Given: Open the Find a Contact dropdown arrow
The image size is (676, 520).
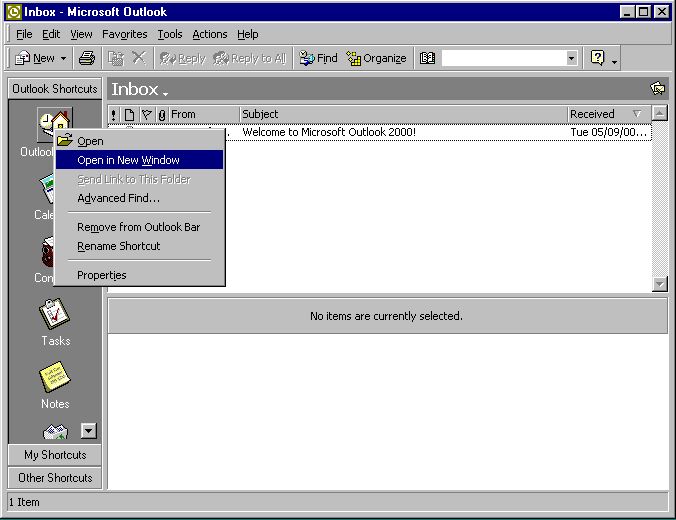Looking at the screenshot, I should pyautogui.click(x=572, y=58).
